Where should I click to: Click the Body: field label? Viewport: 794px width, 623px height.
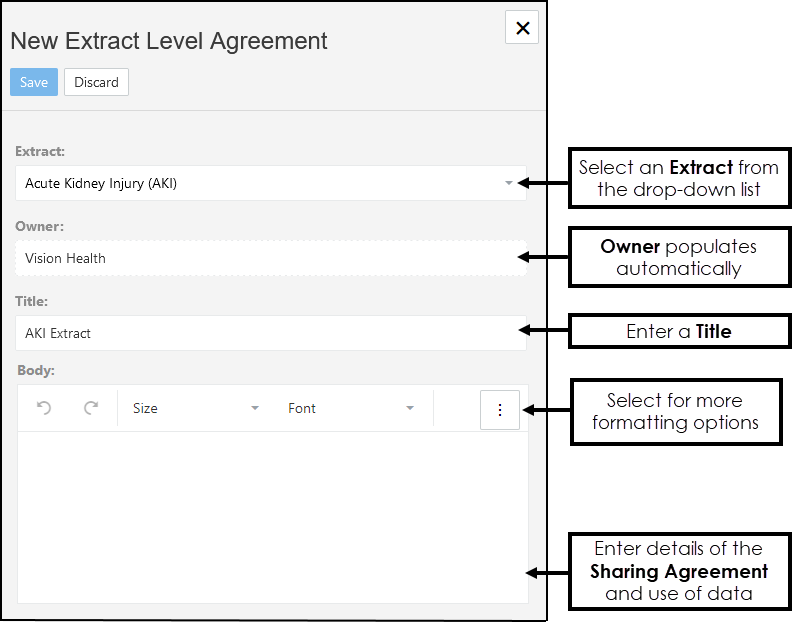36,371
